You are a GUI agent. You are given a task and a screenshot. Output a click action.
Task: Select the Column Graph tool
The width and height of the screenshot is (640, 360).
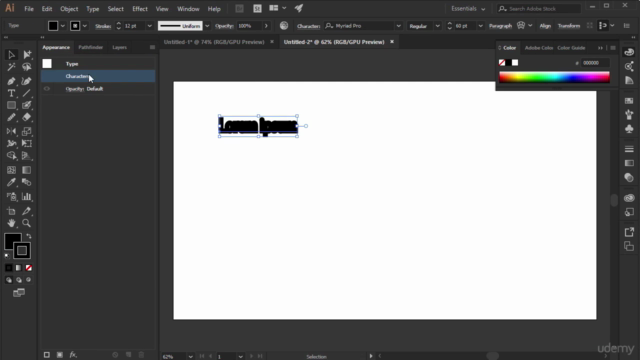click(x=27, y=197)
